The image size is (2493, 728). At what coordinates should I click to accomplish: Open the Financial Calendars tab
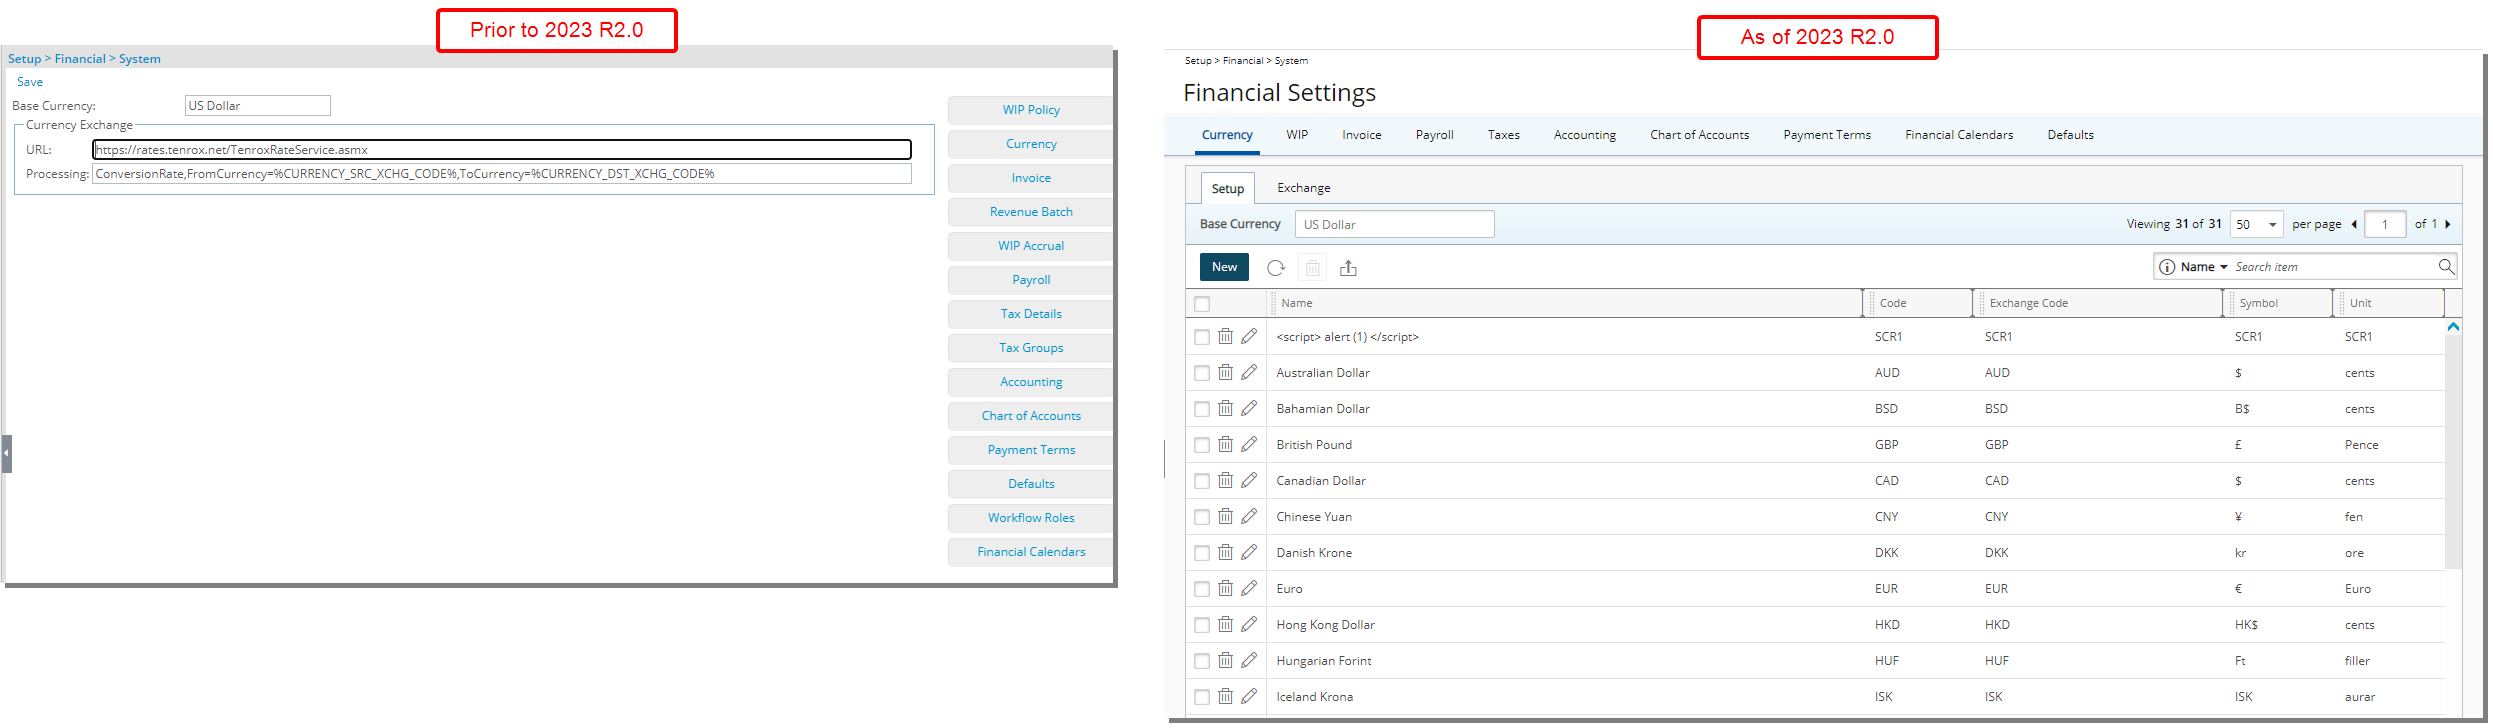1959,135
